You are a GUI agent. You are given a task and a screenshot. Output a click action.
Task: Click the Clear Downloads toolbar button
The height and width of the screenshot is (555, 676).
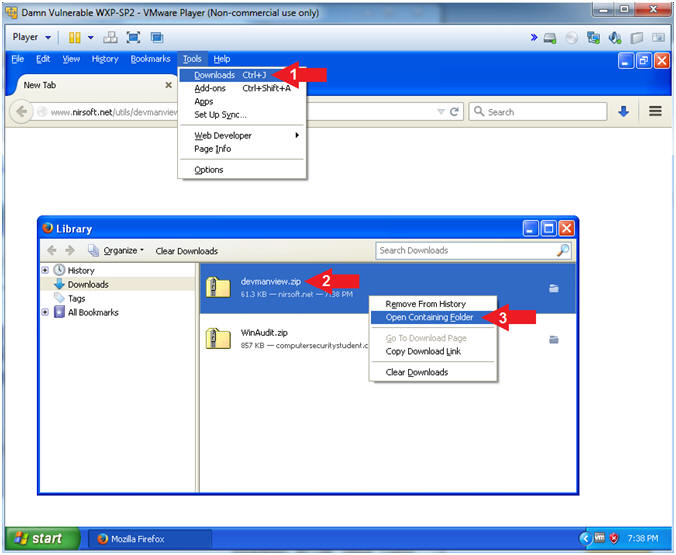(187, 251)
